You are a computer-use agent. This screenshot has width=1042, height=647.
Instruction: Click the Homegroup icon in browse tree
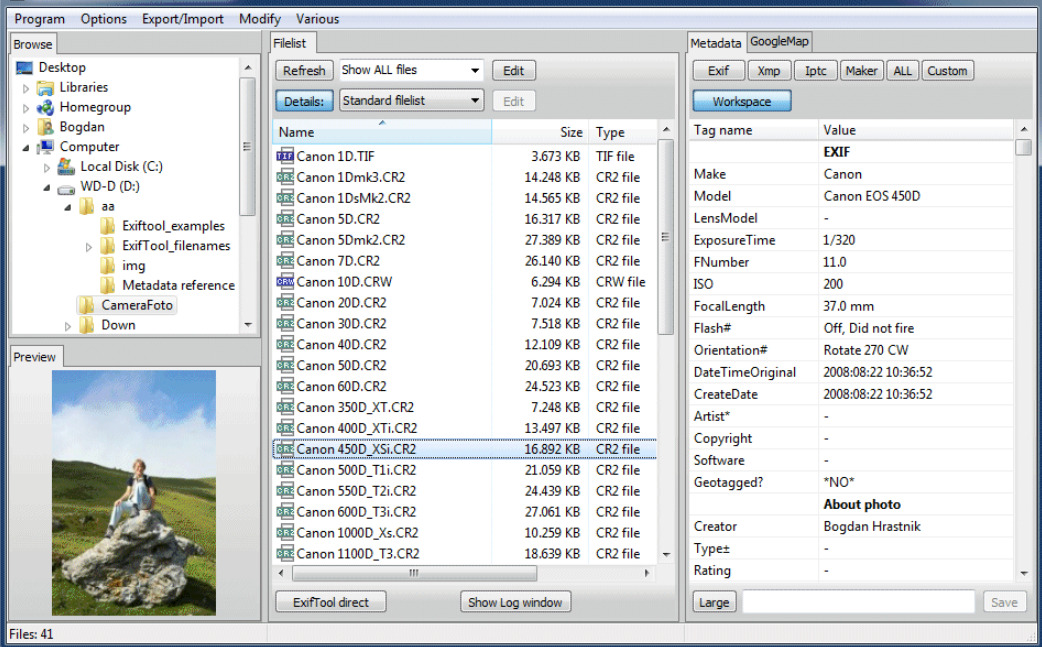45,107
